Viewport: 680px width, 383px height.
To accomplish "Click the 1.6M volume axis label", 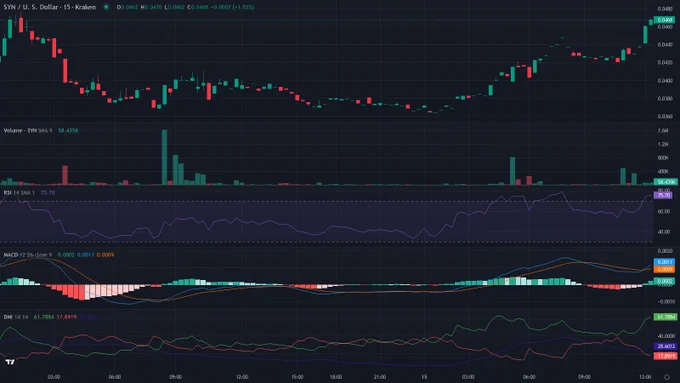I will pyautogui.click(x=663, y=131).
